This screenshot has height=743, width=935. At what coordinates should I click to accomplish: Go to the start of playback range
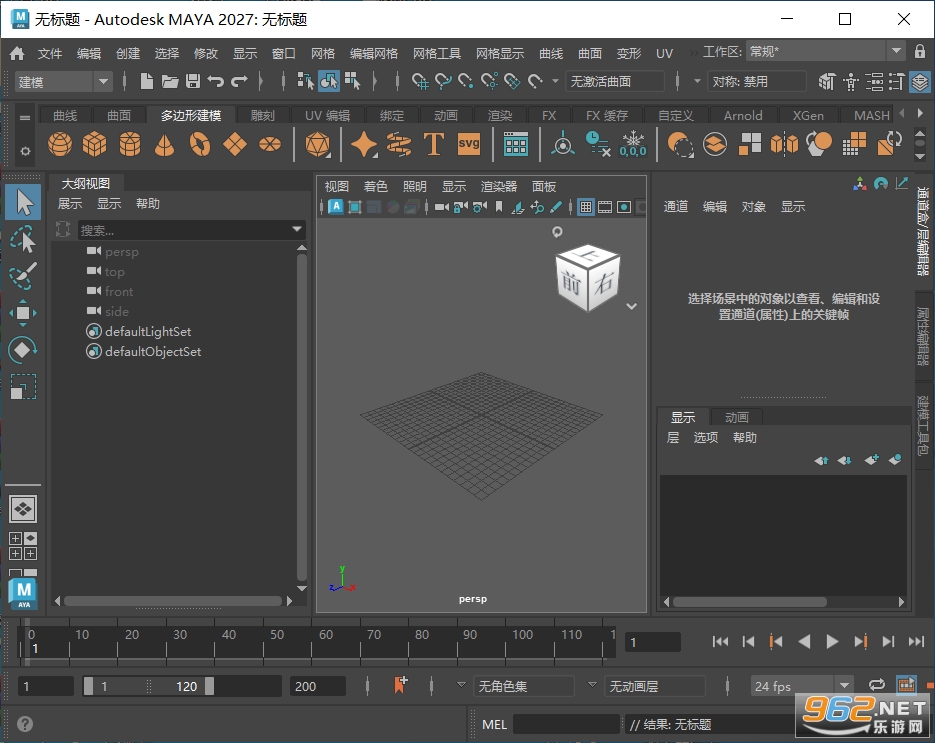click(x=720, y=642)
